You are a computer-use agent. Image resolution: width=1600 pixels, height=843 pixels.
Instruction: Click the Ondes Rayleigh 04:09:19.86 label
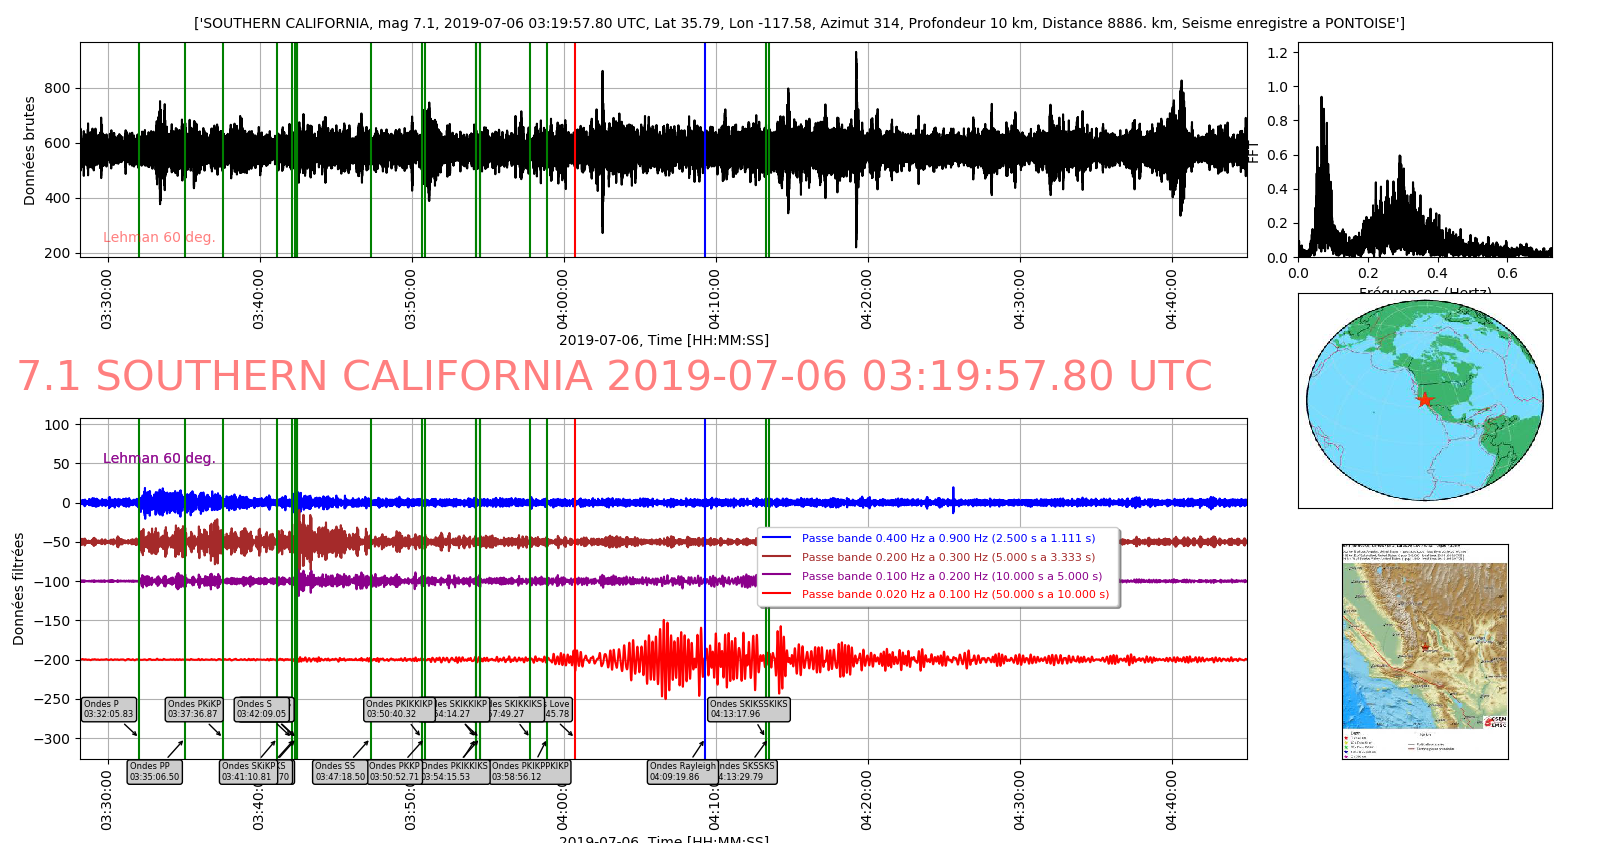tap(682, 771)
